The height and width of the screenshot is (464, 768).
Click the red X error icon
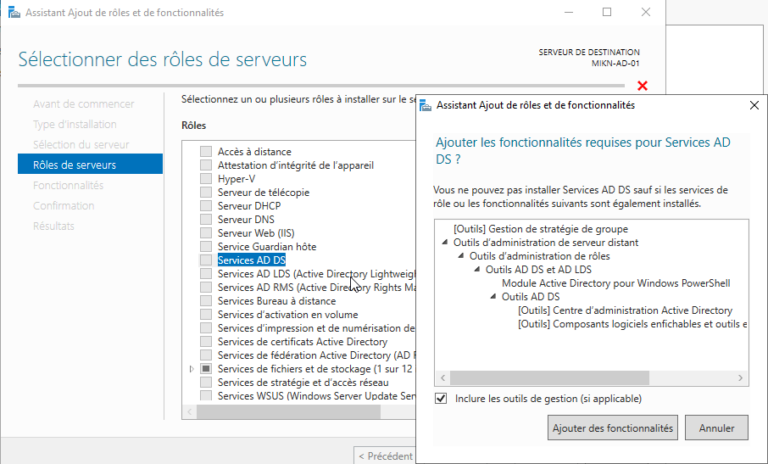[x=643, y=86]
